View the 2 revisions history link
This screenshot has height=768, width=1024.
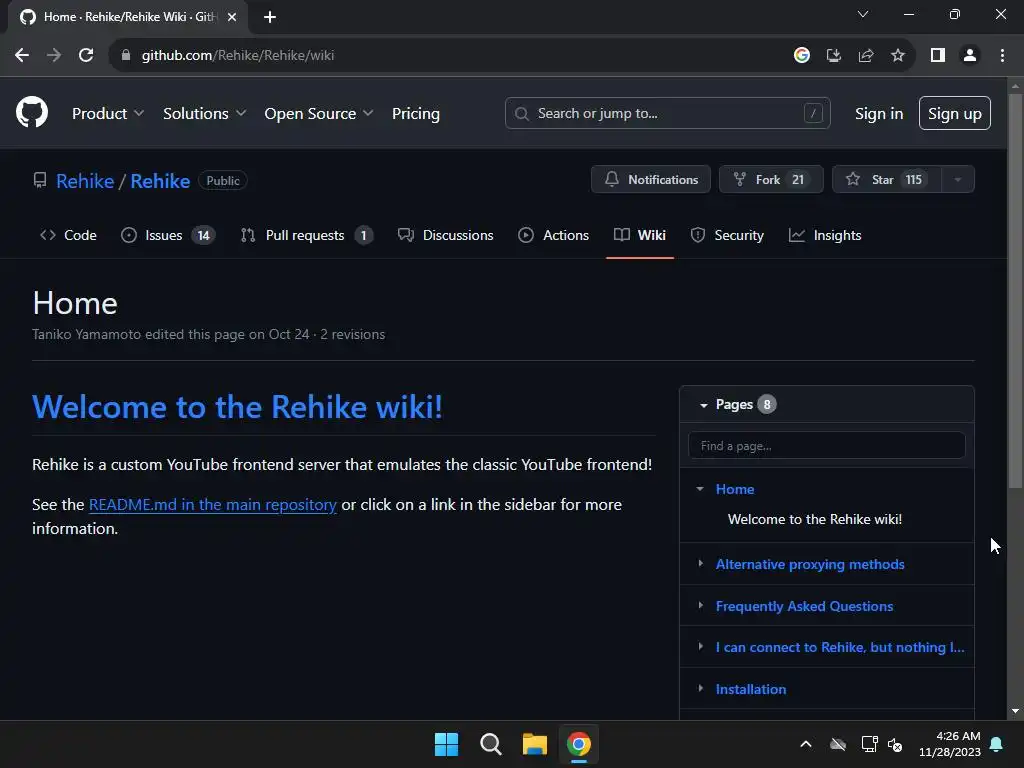coord(353,334)
